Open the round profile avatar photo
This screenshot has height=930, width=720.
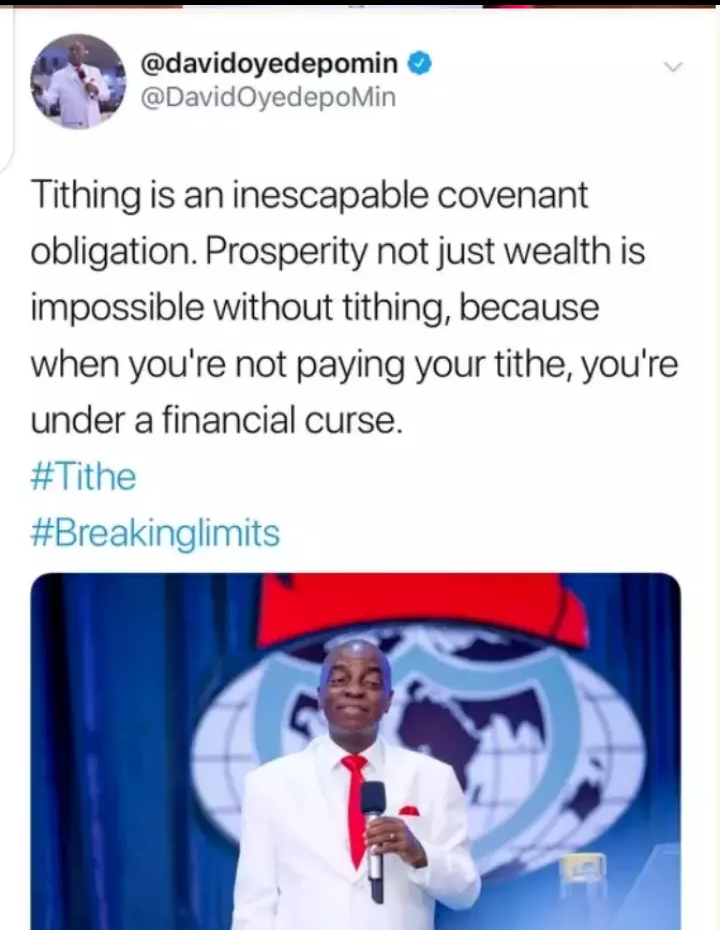(78, 81)
